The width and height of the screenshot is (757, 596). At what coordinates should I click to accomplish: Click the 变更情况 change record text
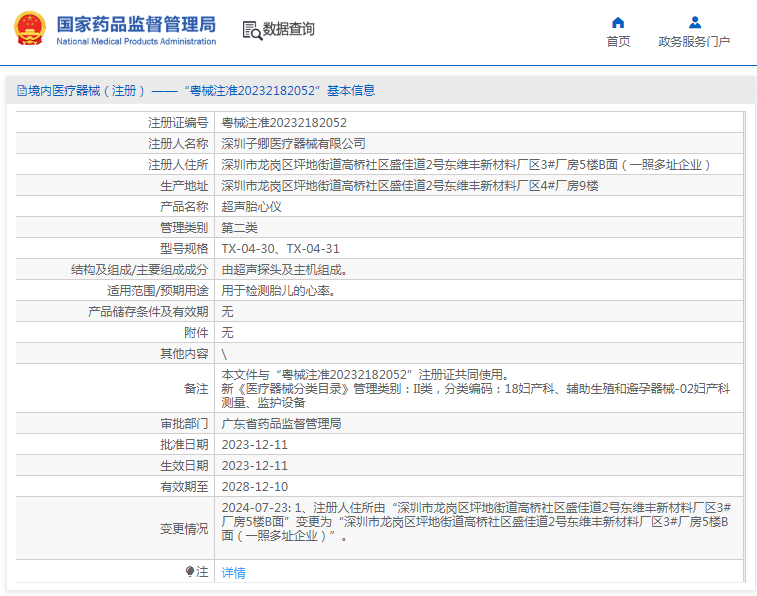(477, 522)
